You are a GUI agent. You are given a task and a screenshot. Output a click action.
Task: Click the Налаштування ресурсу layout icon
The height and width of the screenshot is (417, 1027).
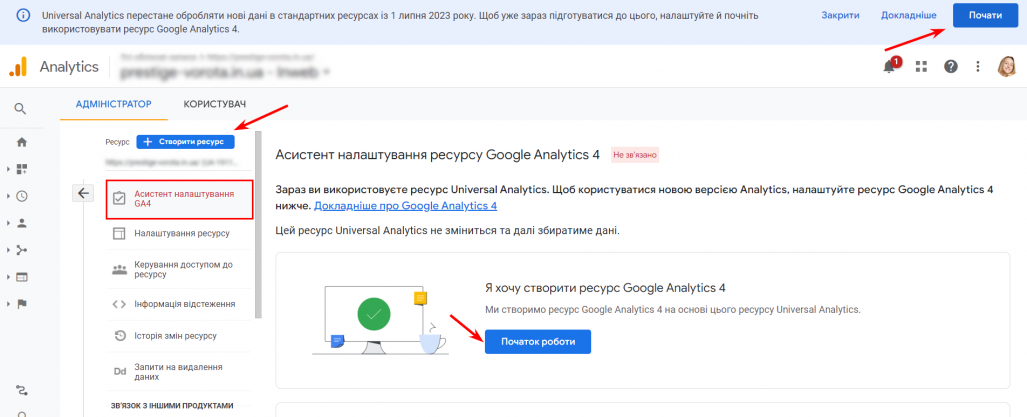[x=119, y=234]
